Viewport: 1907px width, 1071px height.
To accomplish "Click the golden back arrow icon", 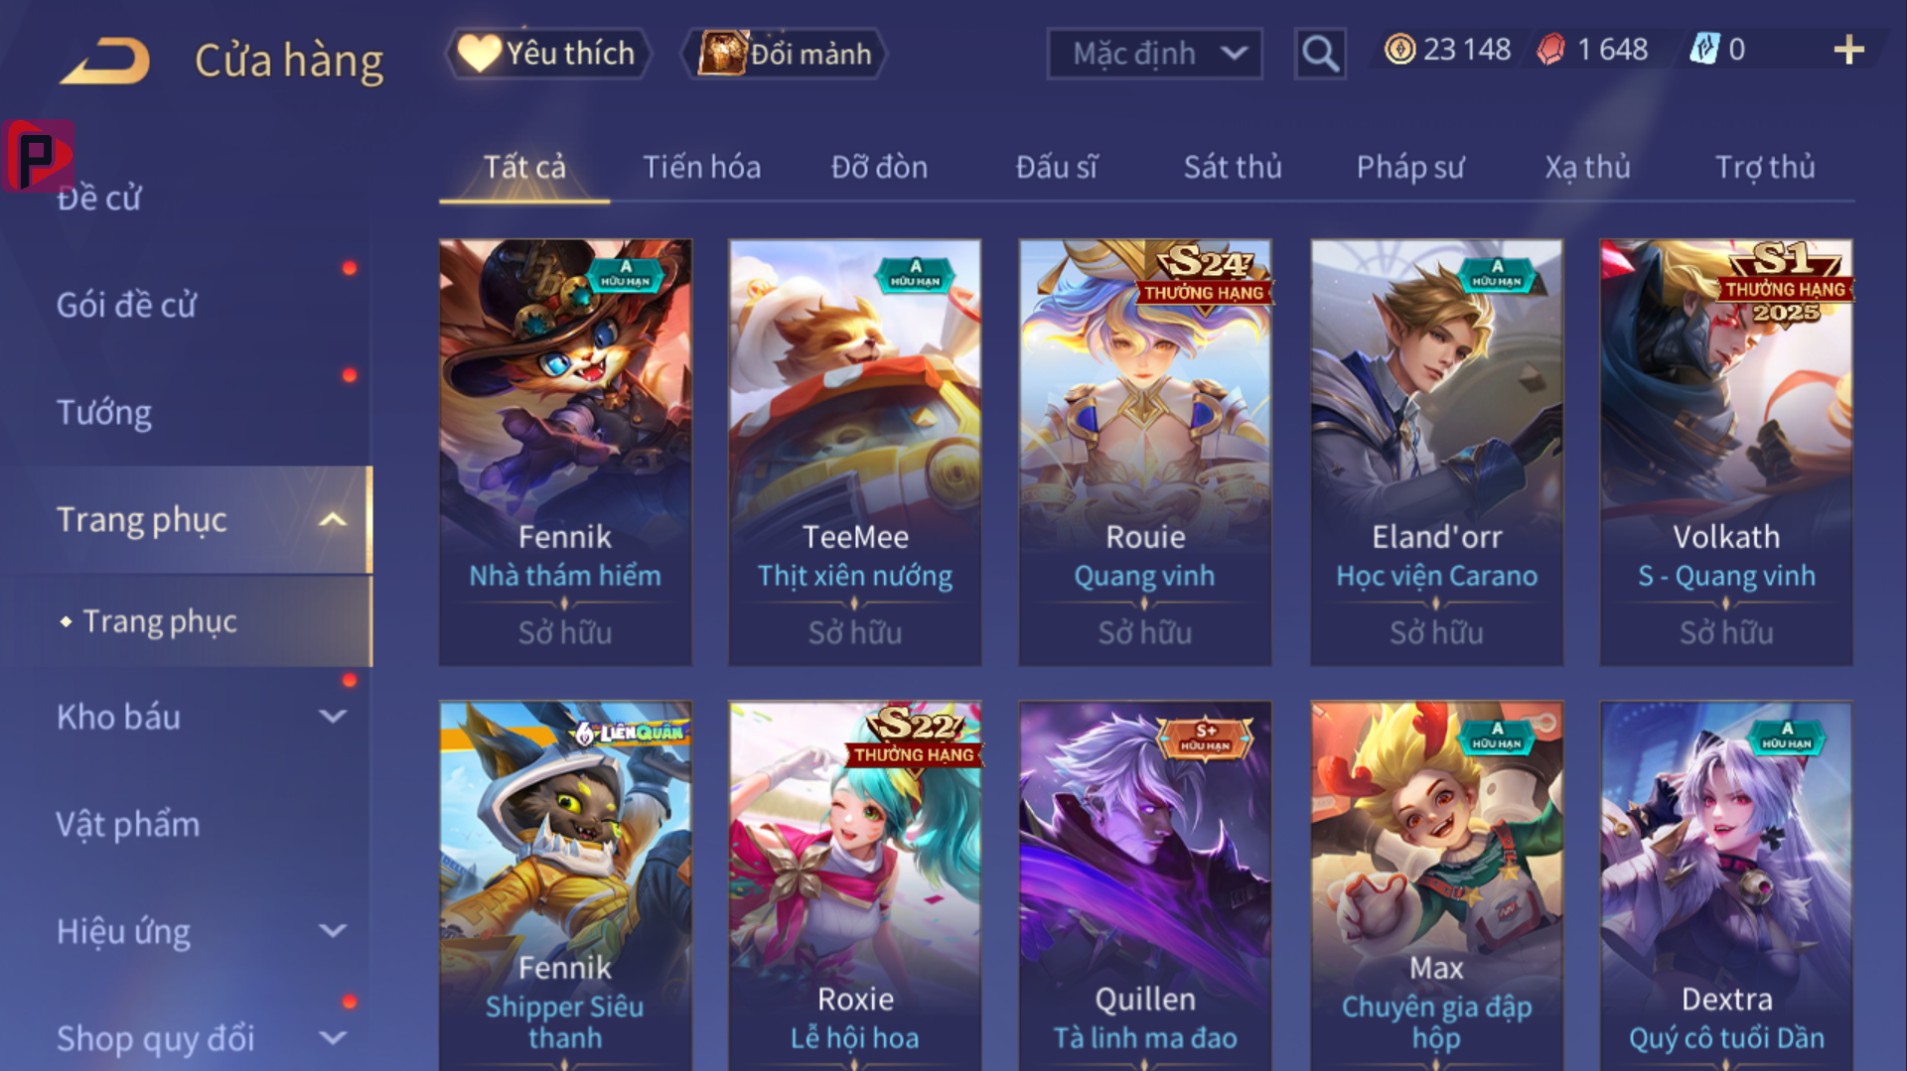I will coord(105,61).
